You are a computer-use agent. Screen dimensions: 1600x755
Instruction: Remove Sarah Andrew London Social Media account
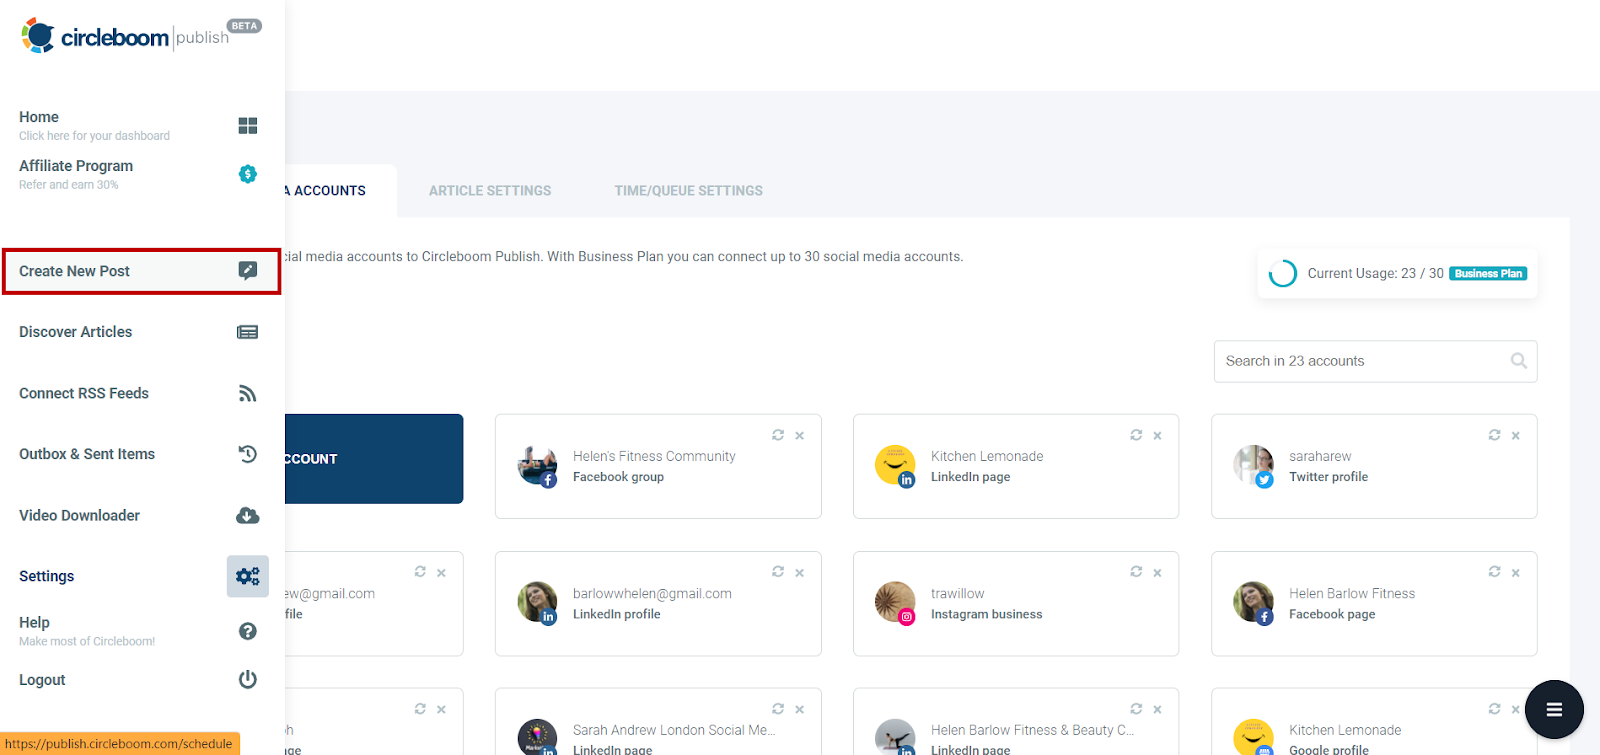800,710
